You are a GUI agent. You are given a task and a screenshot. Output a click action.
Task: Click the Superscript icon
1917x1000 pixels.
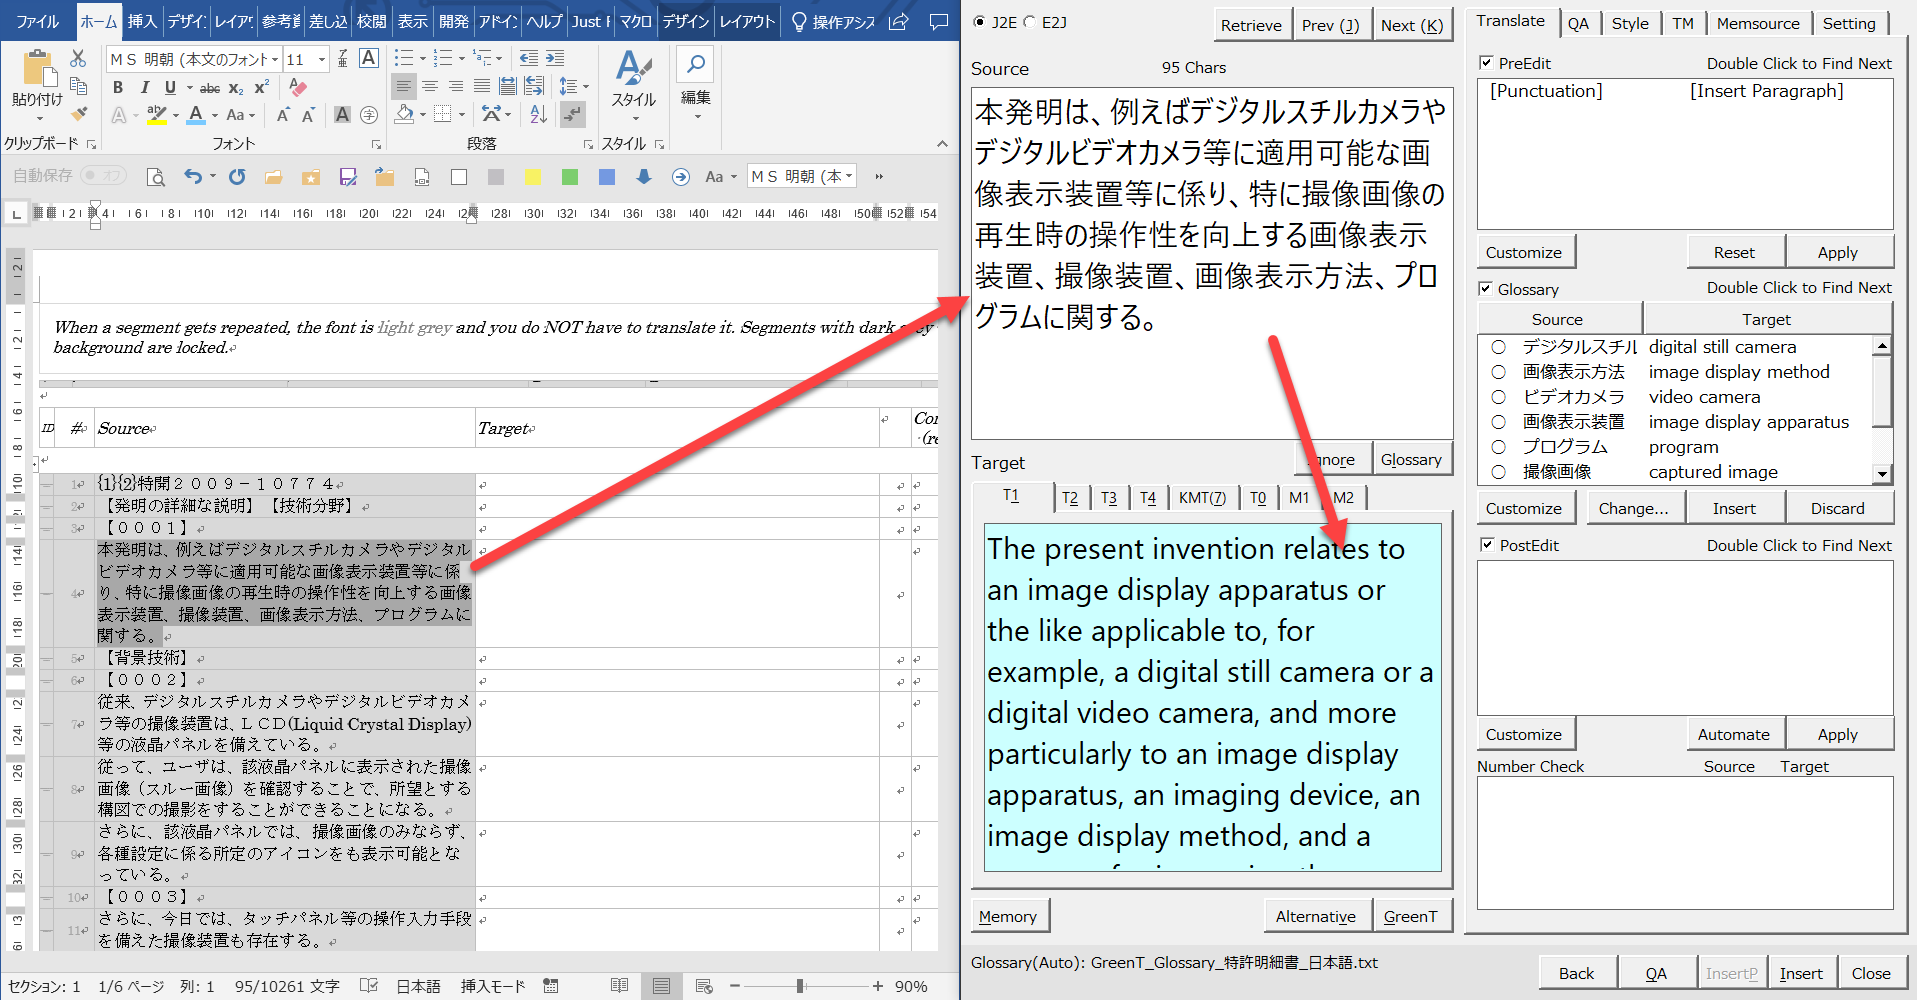point(261,88)
